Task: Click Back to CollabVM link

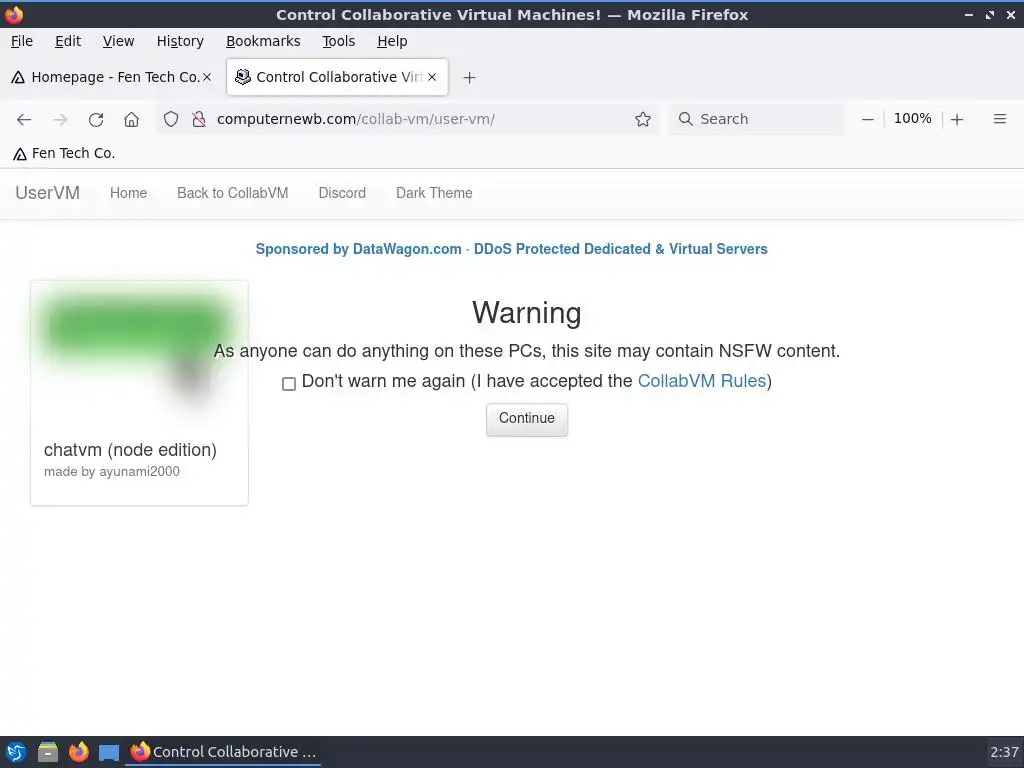Action: coord(232,193)
